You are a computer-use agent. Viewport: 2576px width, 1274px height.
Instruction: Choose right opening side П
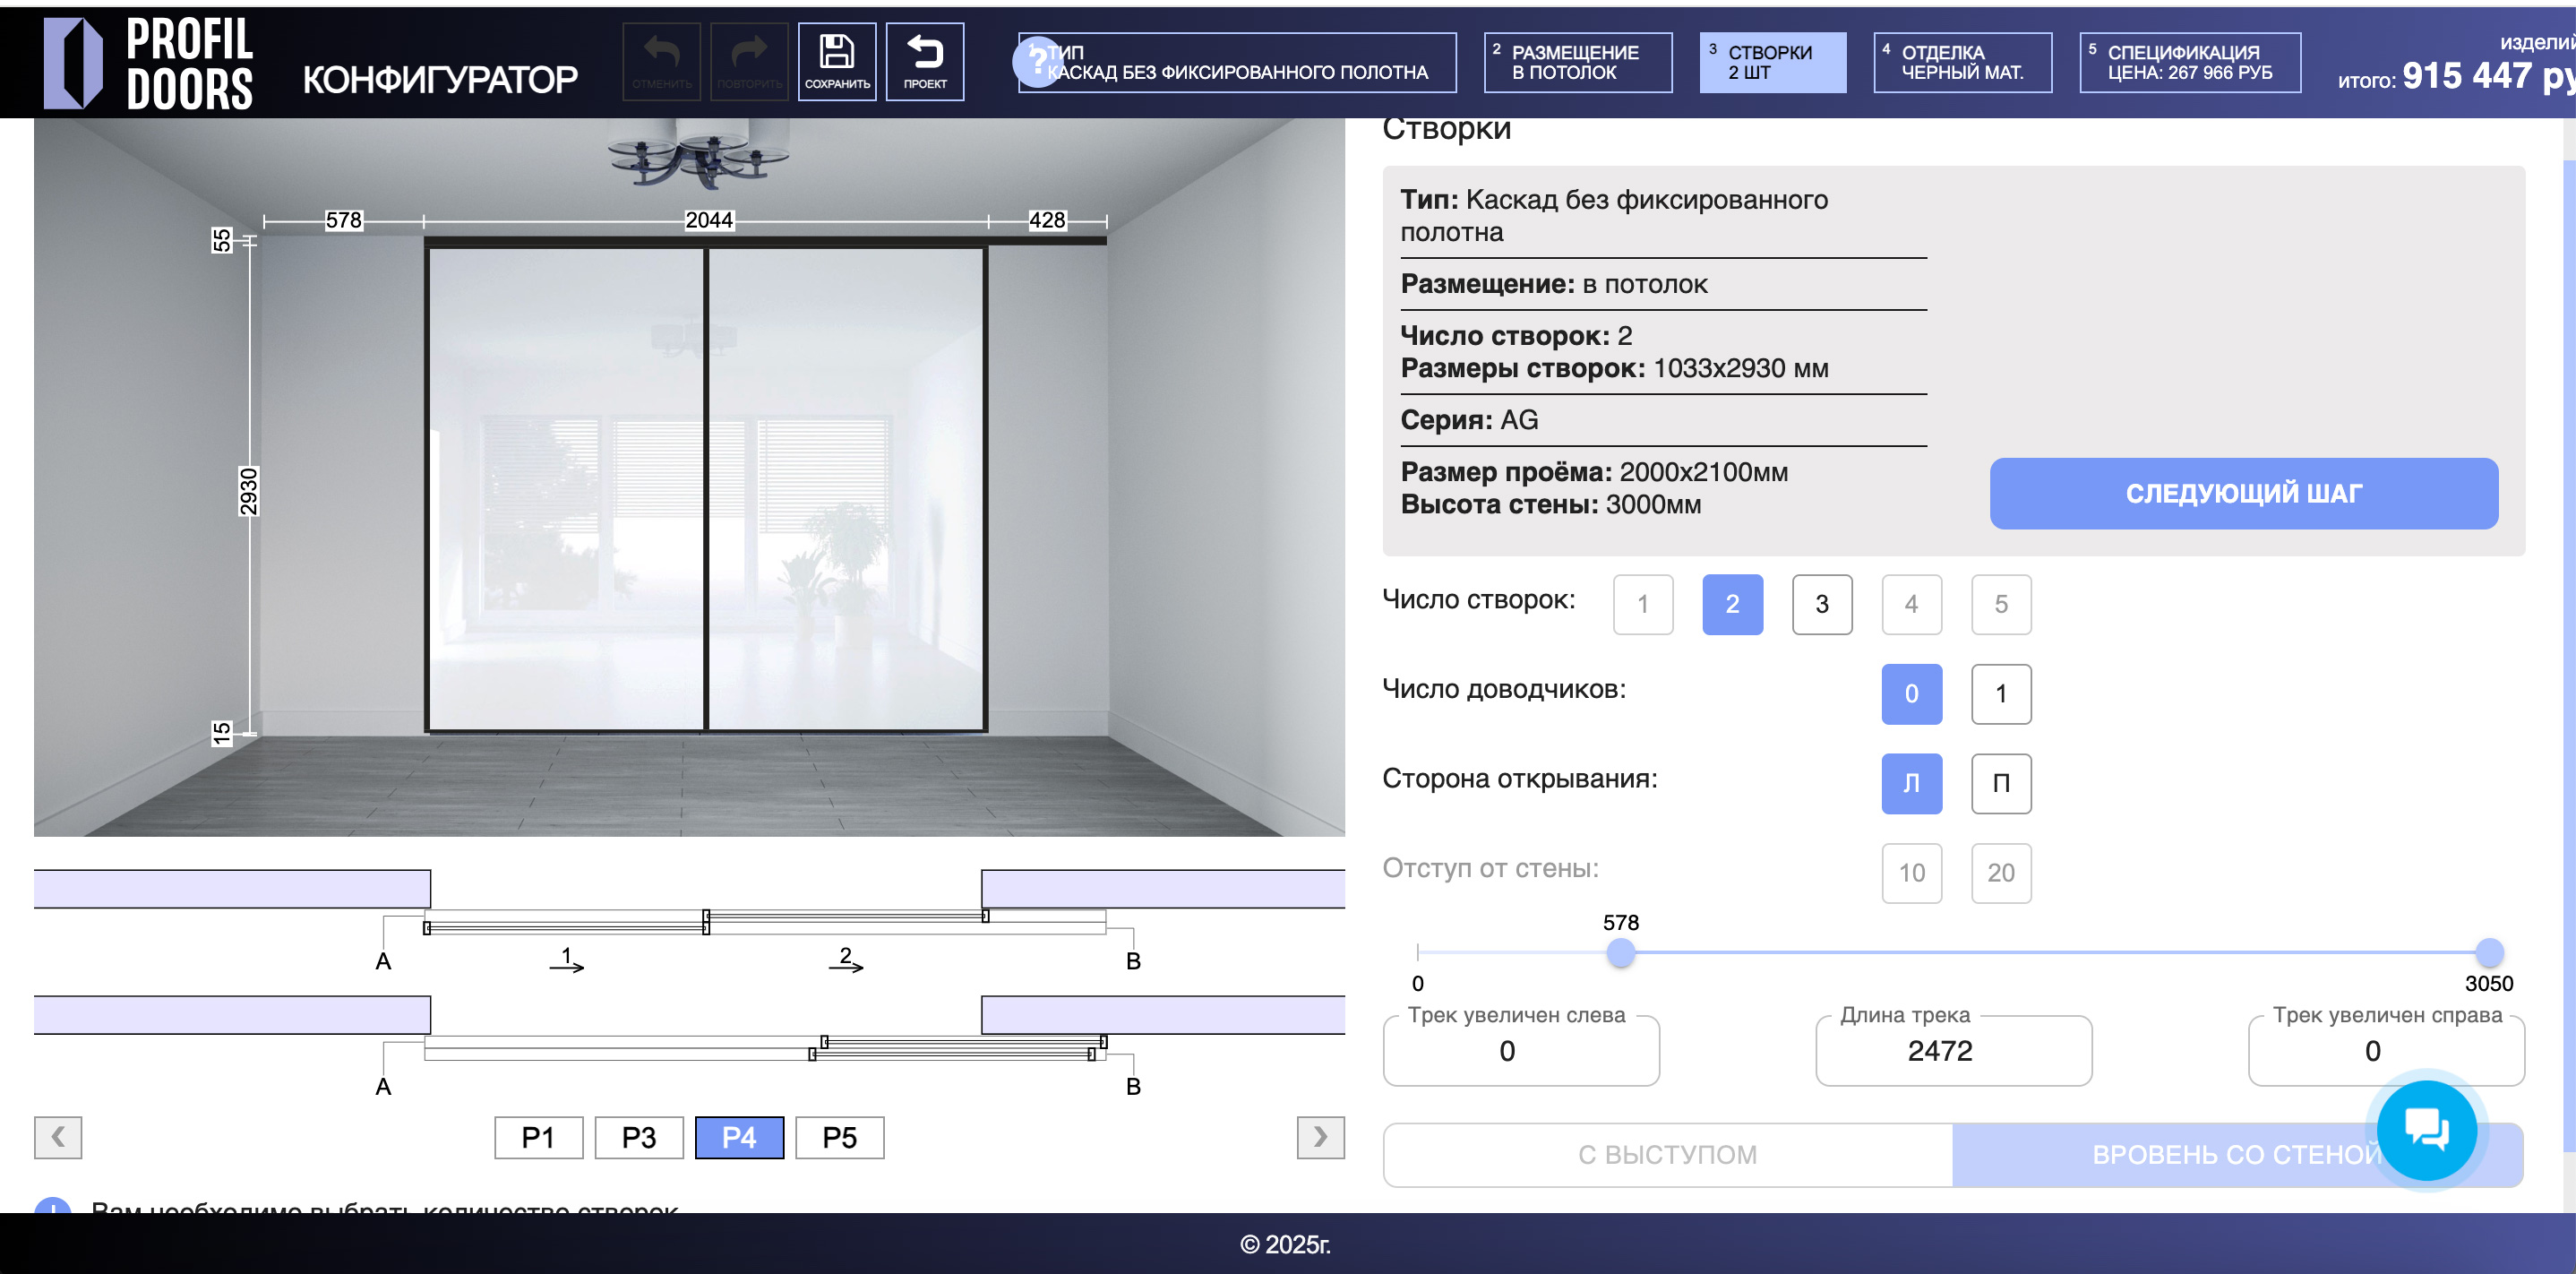pos(2001,783)
